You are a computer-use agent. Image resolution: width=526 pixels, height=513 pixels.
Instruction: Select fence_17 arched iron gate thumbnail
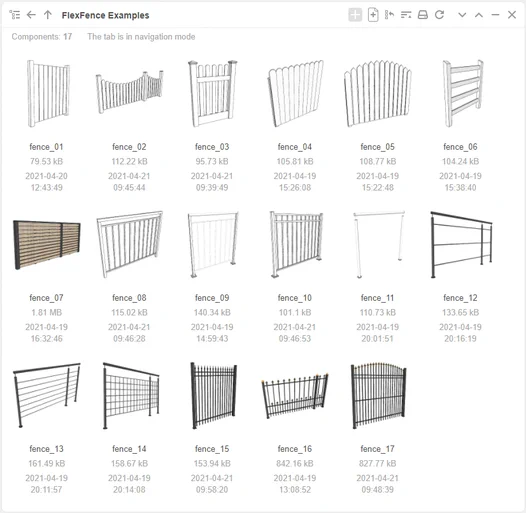point(378,395)
